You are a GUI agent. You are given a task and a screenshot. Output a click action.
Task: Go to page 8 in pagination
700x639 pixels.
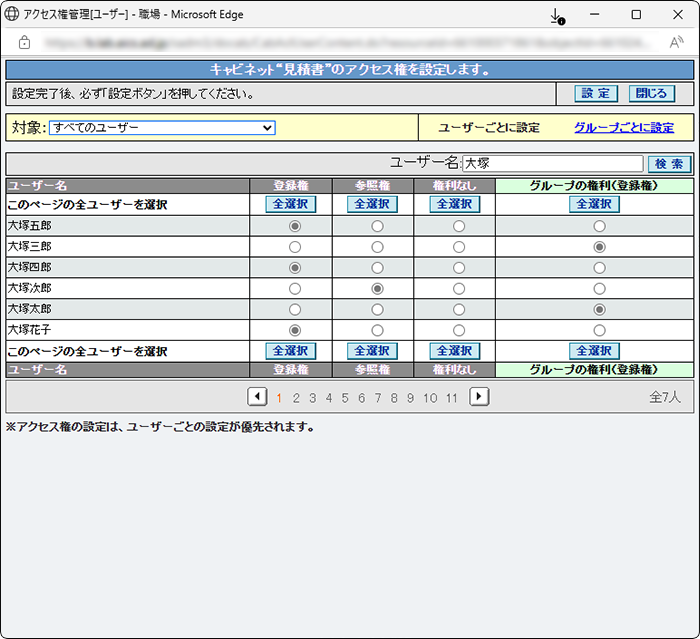point(394,398)
